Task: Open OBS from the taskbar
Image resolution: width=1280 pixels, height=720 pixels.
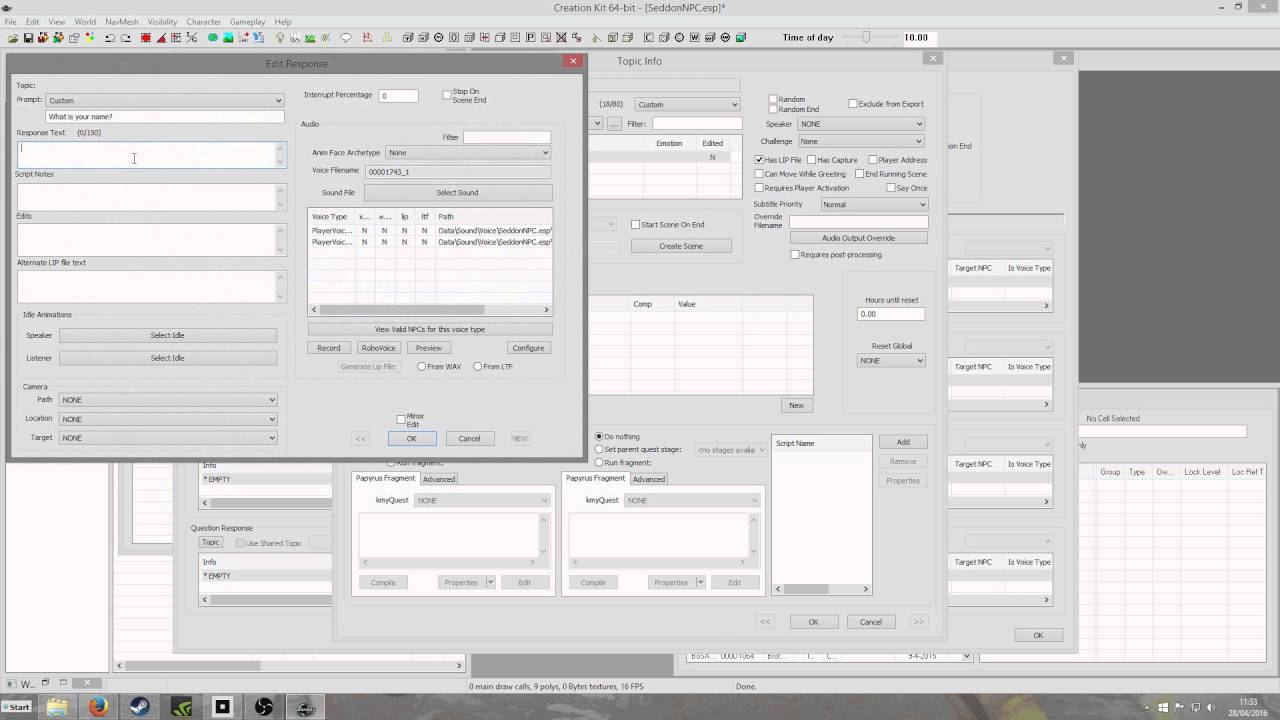Action: (263, 707)
